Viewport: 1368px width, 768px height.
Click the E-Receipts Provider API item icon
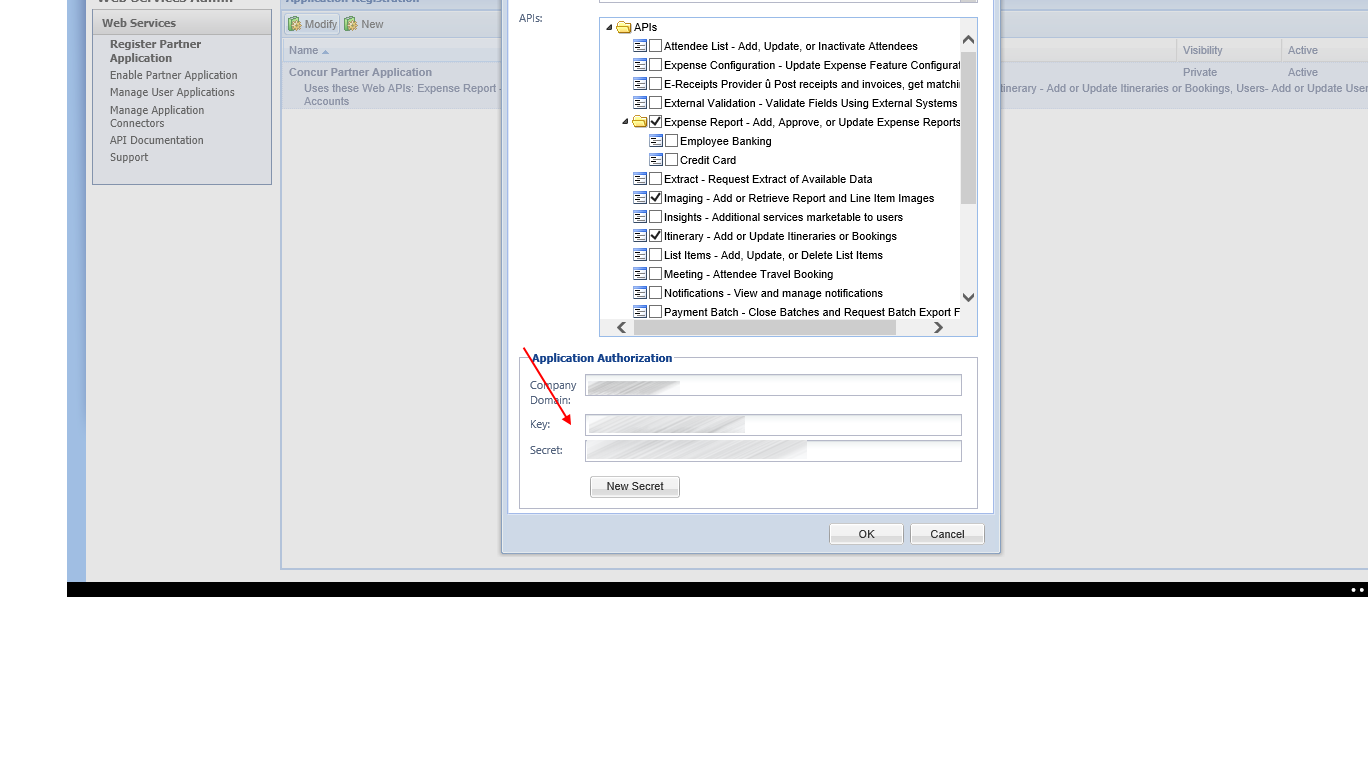tap(640, 84)
